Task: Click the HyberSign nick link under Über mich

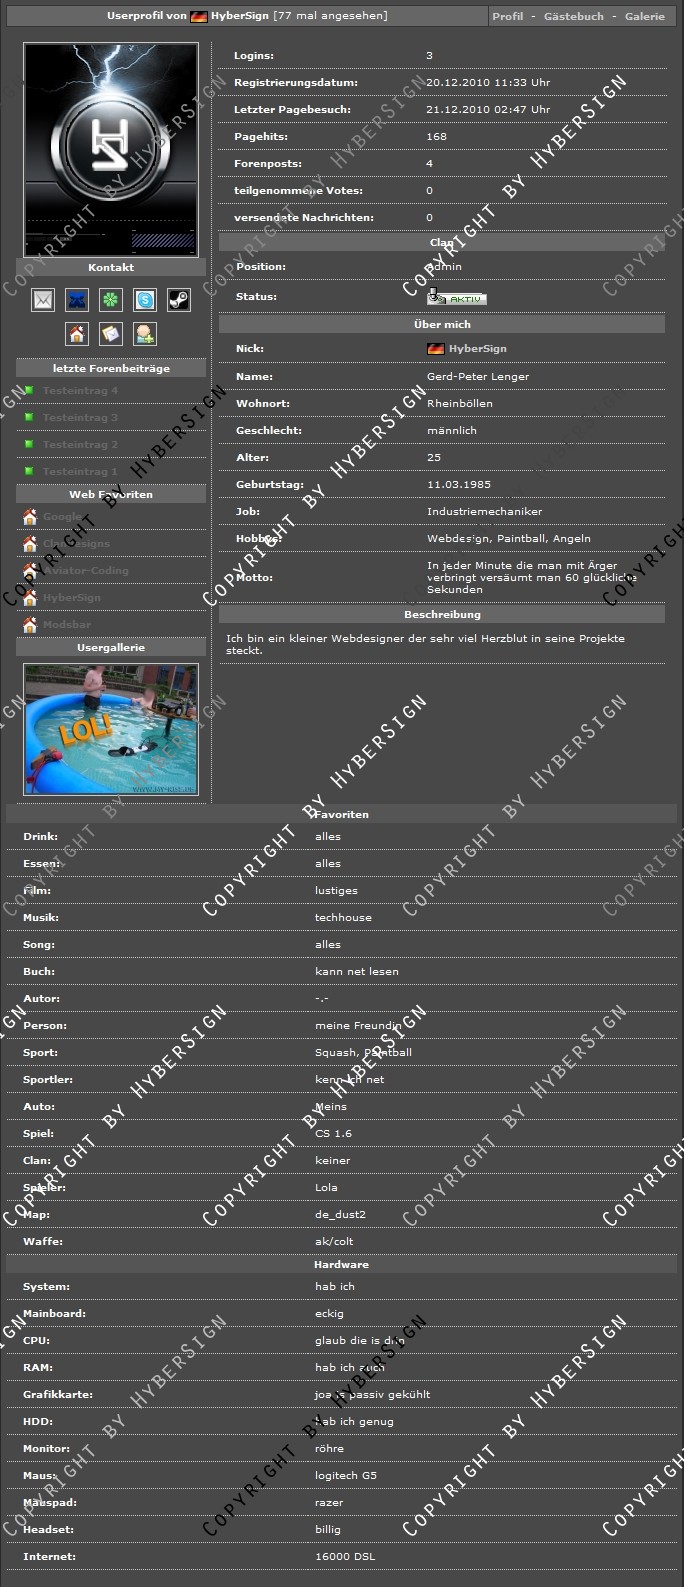Action: pos(477,349)
